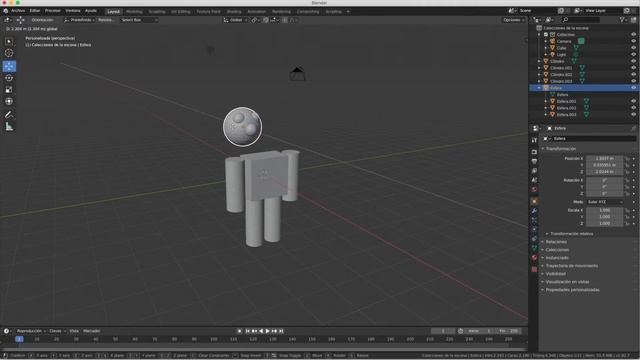Choose the Move tool in left toolbar
640x360 pixels.
[x=9, y=66]
